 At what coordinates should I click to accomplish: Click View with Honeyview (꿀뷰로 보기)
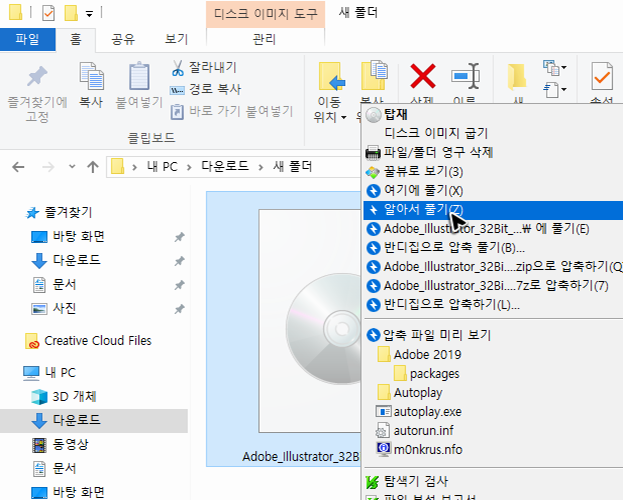pyautogui.click(x=493, y=171)
